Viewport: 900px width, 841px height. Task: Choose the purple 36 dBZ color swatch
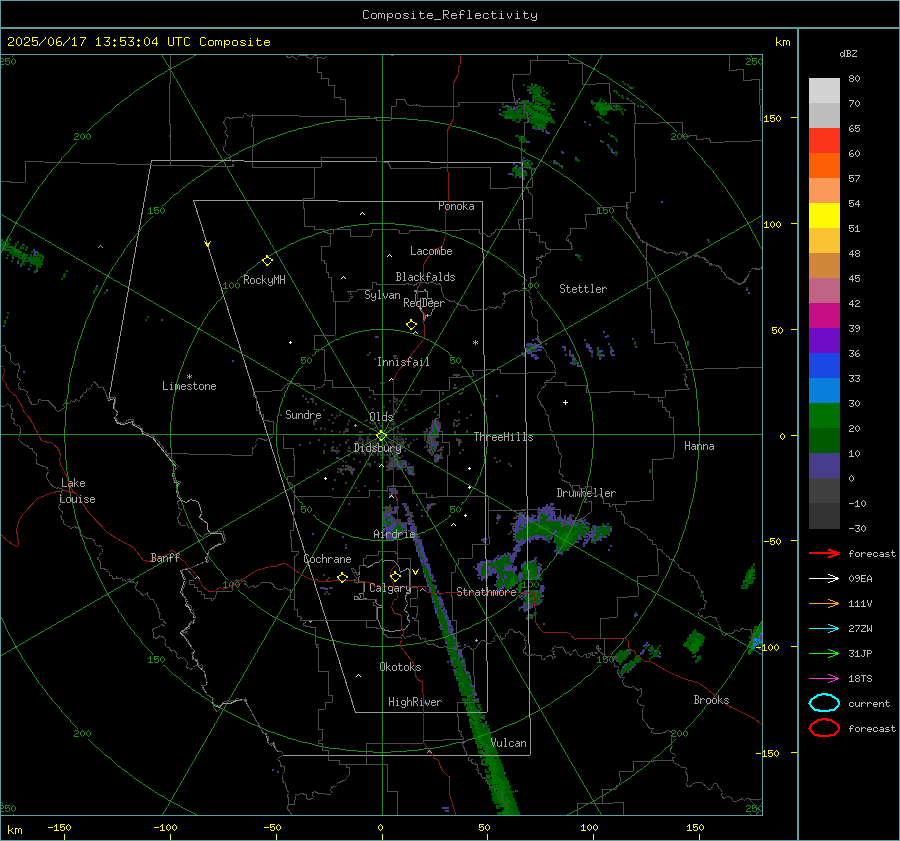(x=824, y=340)
